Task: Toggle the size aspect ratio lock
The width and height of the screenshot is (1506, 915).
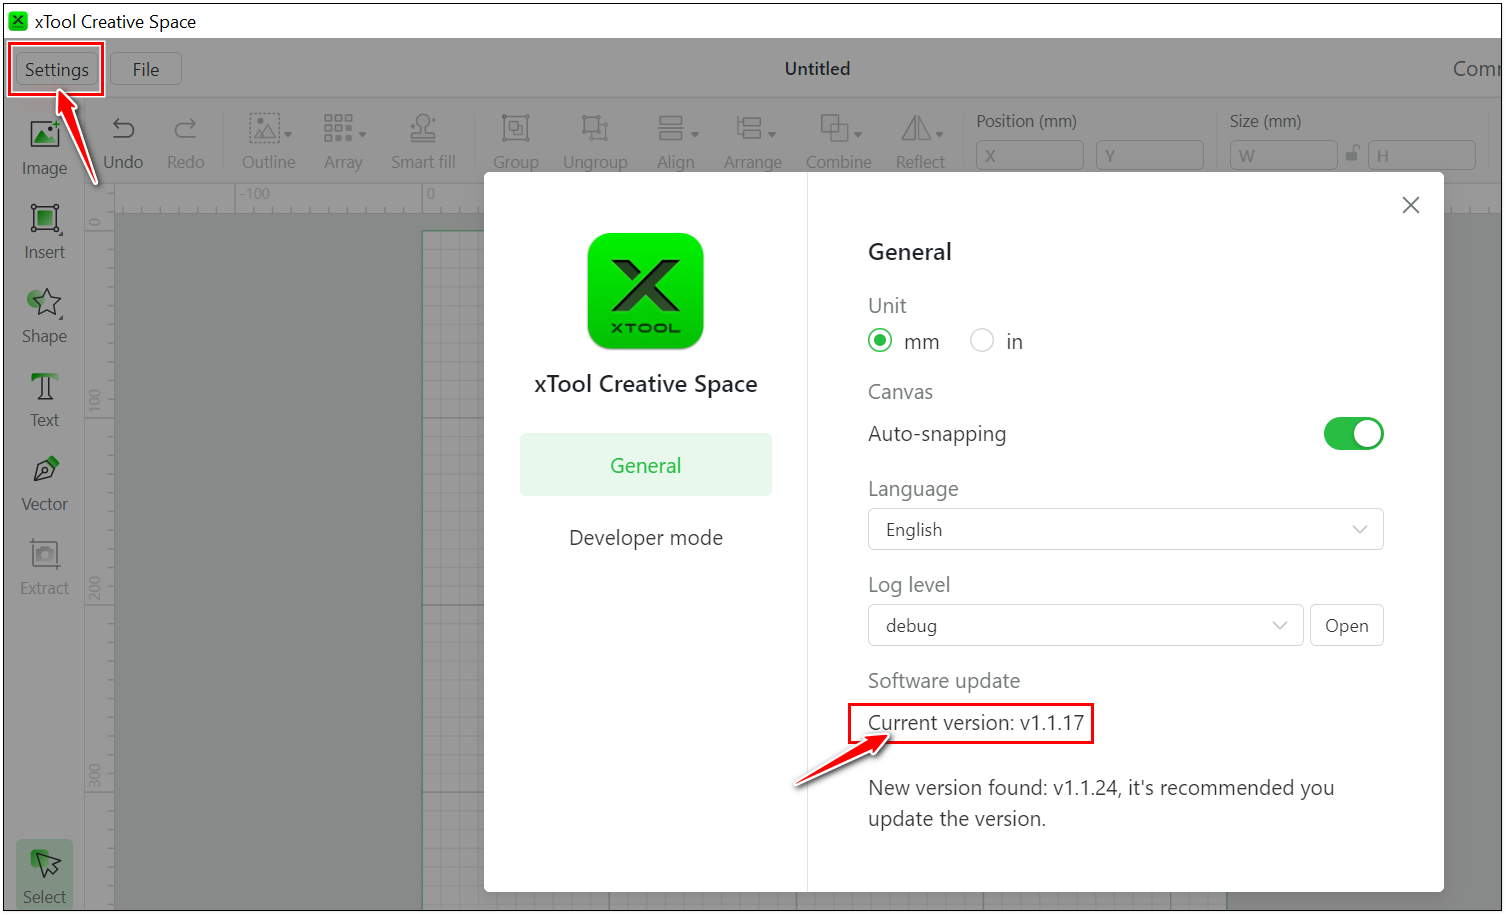Action: [1352, 154]
